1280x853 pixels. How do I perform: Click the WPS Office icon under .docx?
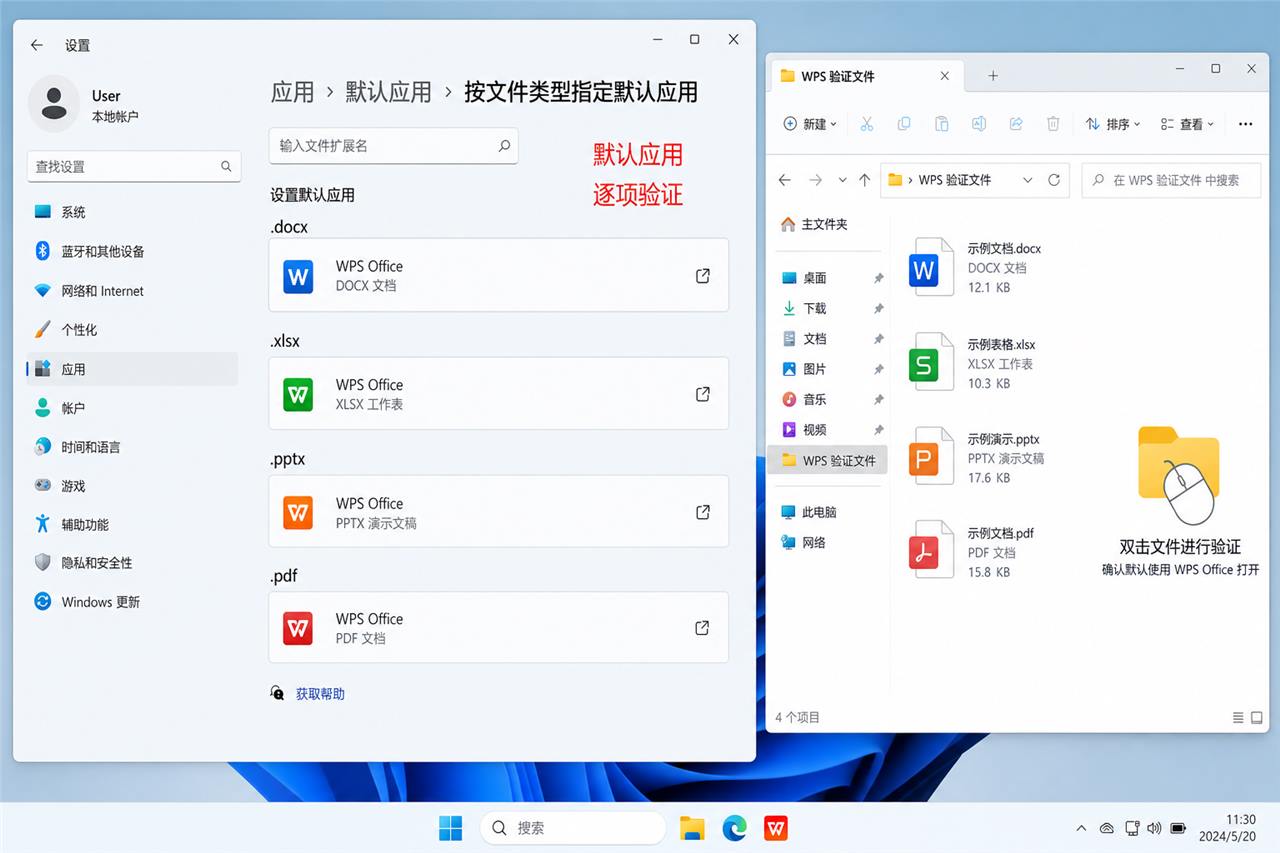click(298, 276)
